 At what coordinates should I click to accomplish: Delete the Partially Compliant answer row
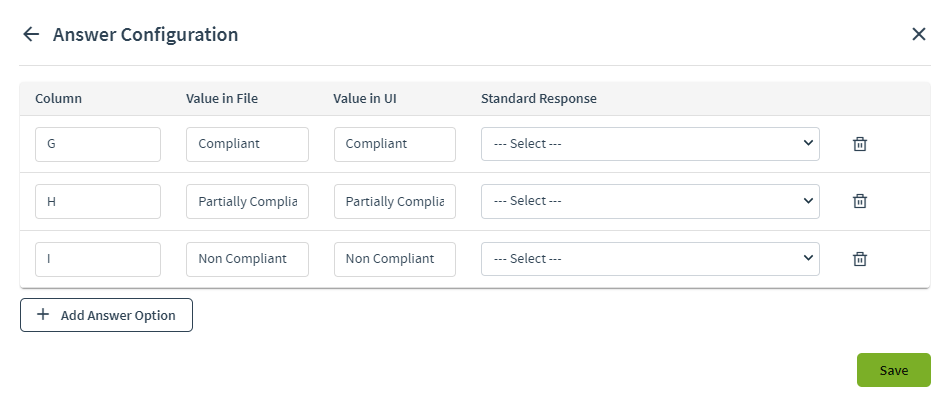pos(860,201)
